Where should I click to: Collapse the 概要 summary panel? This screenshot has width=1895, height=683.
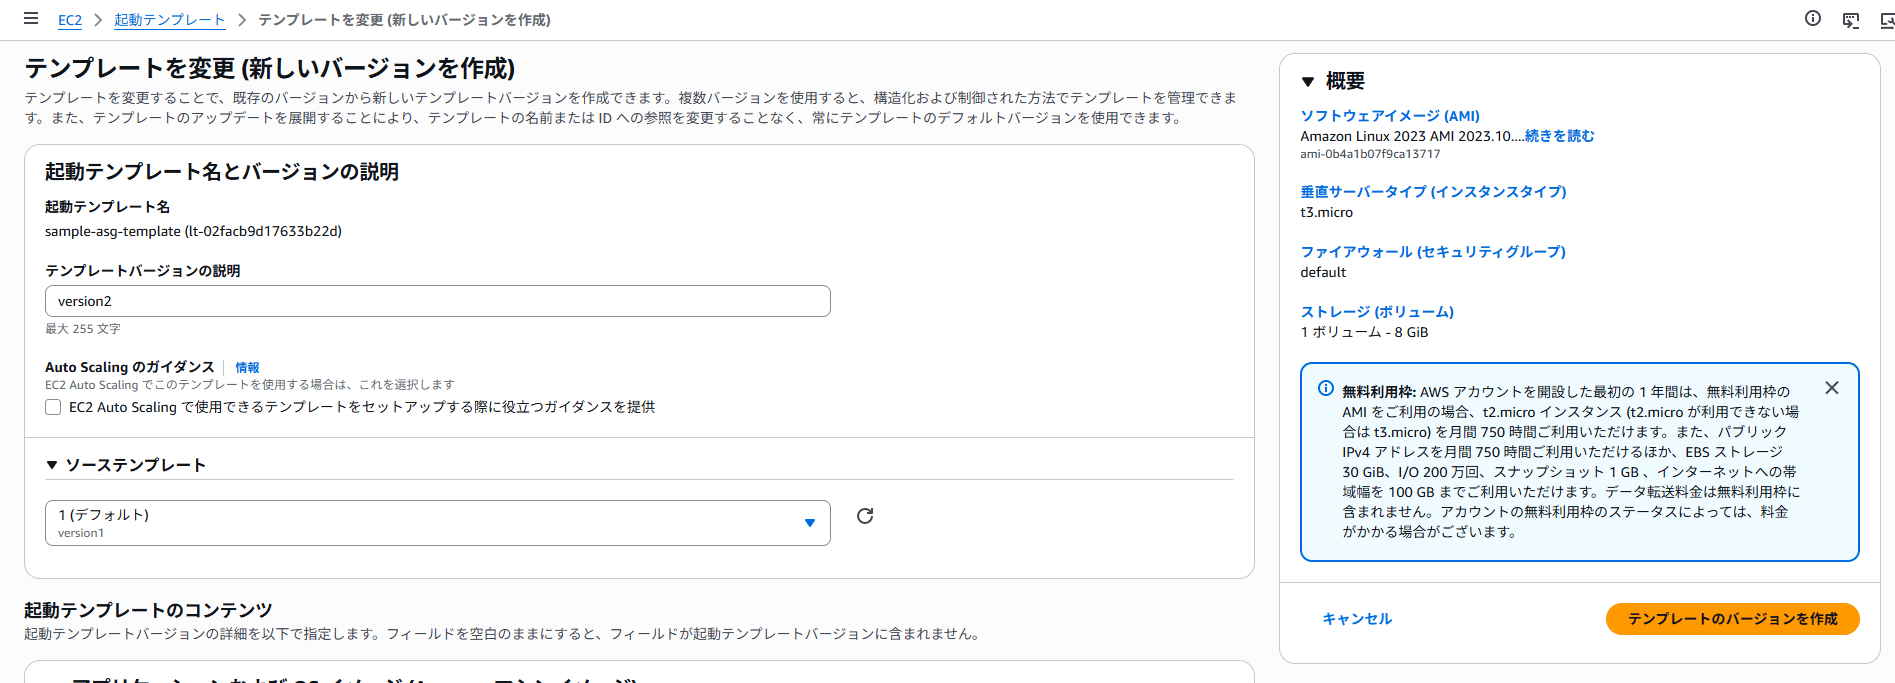(1308, 82)
